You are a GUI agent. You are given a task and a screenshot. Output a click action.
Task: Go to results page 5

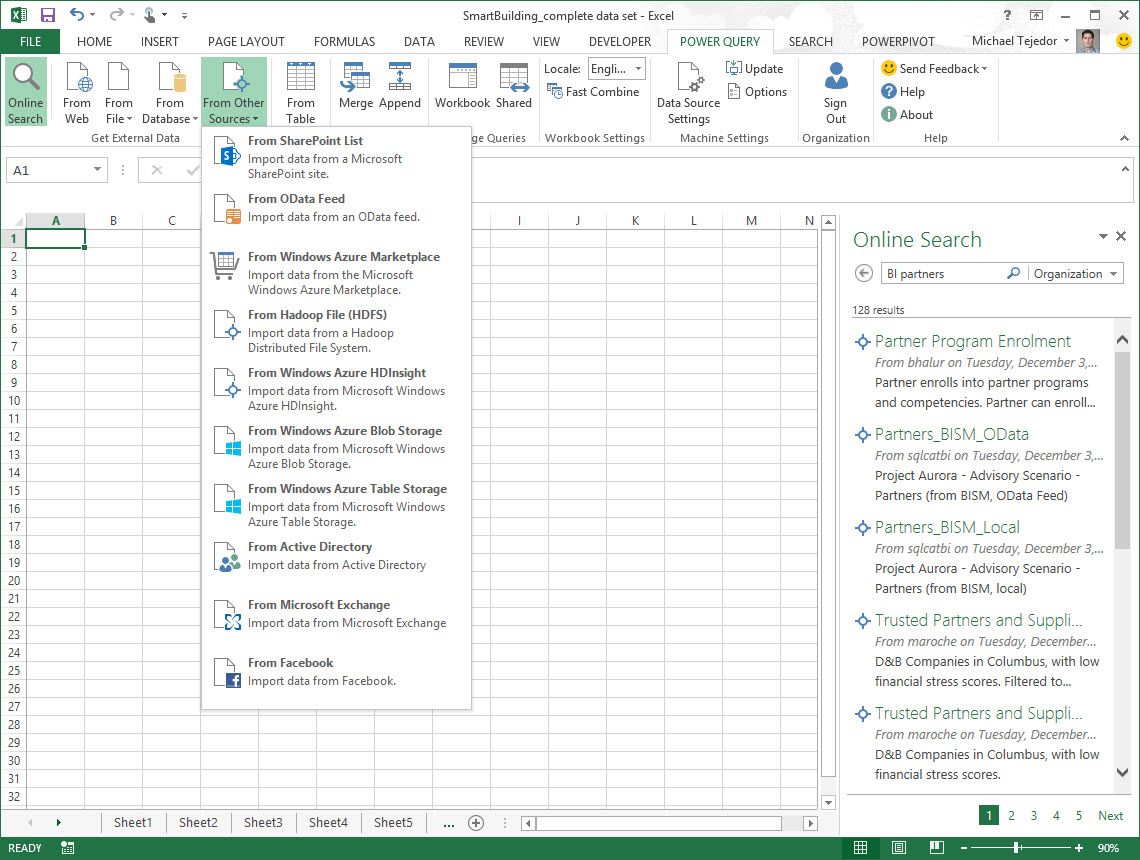point(1079,816)
